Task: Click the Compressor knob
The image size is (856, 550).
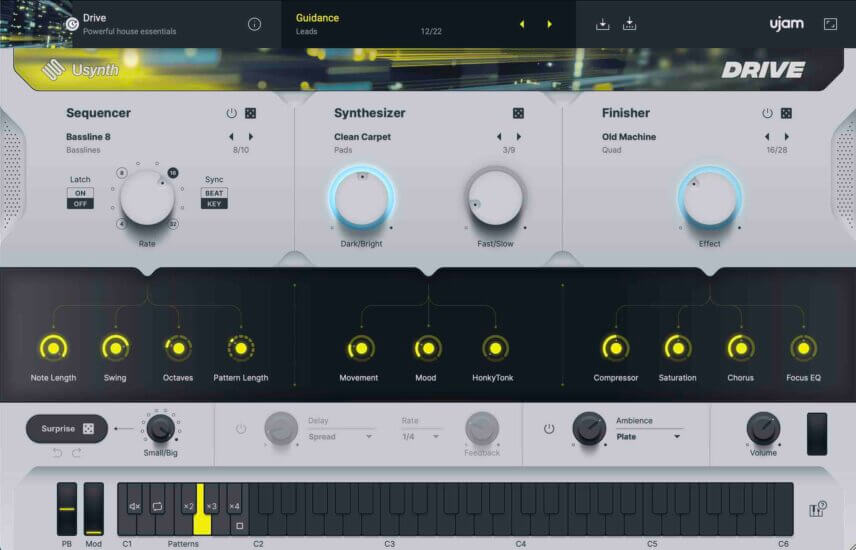Action: [x=616, y=348]
